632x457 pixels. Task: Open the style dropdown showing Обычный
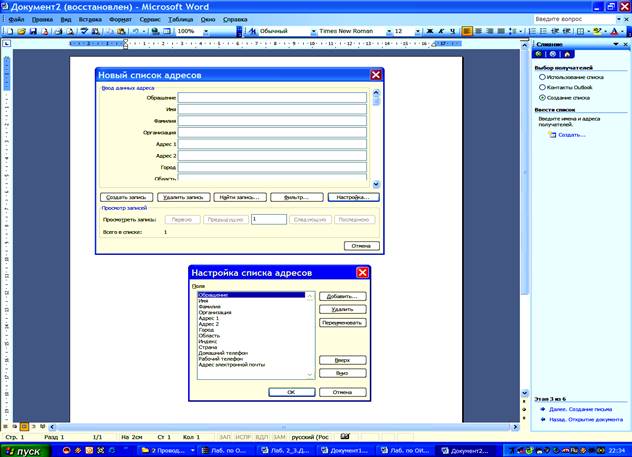[x=313, y=31]
